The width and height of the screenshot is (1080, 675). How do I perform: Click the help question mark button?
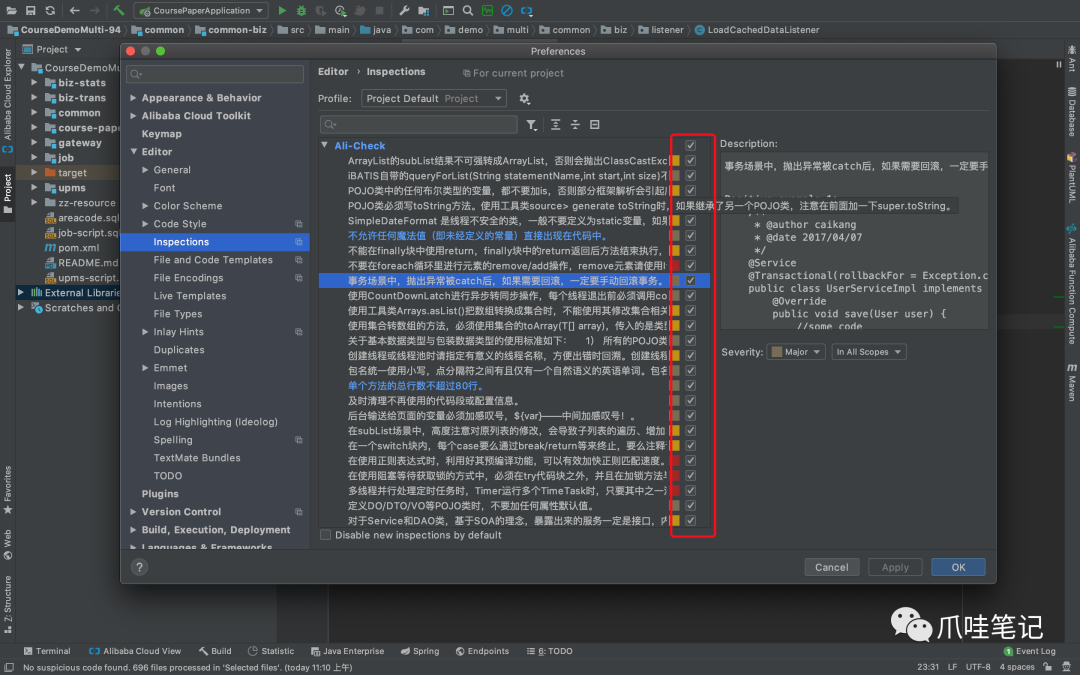pos(139,567)
